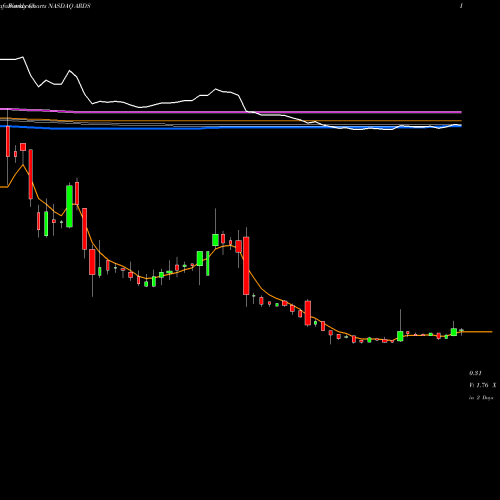Click the '0.31' price value
The width and height of the screenshot is (500, 500).
(475, 373)
